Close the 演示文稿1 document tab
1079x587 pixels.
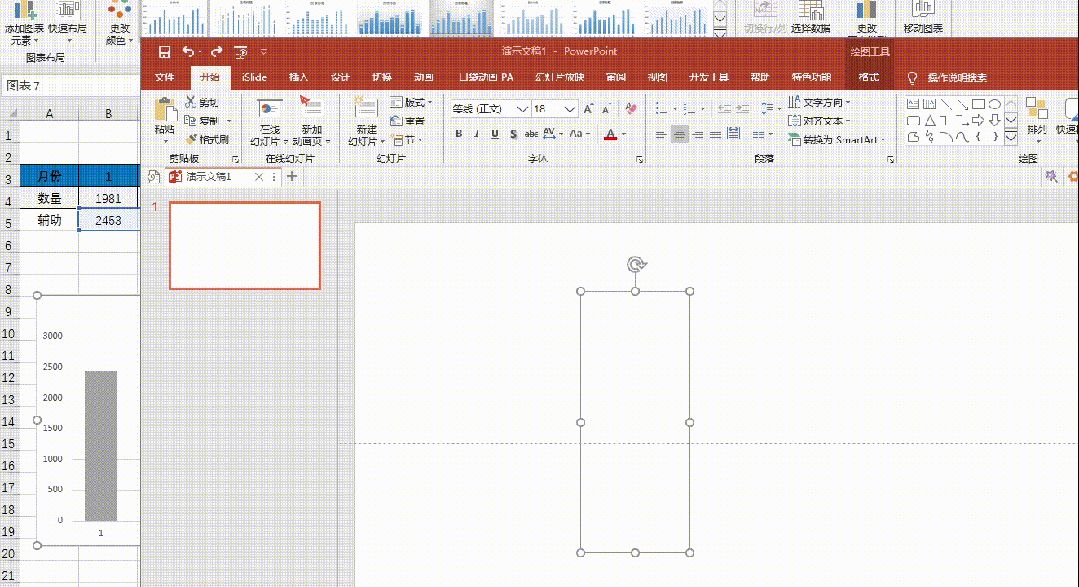pos(259,177)
